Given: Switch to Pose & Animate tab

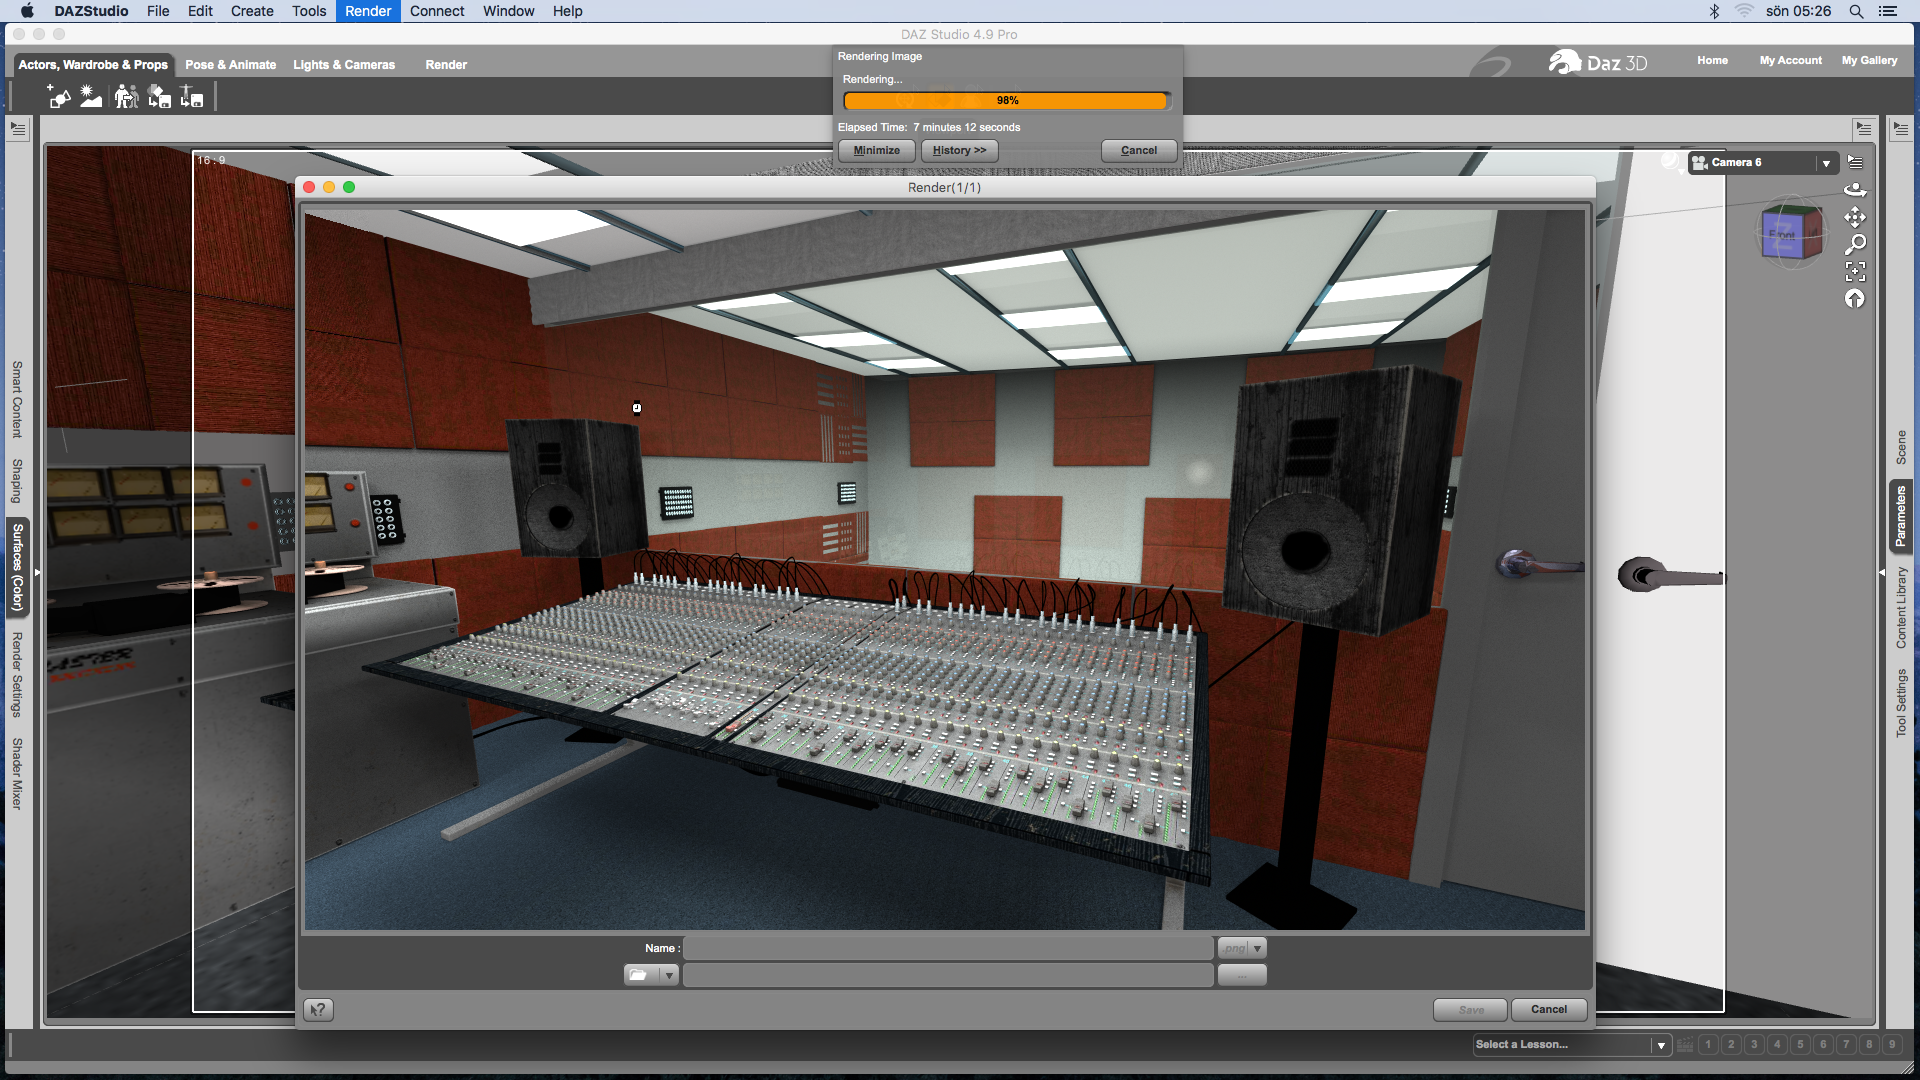Looking at the screenshot, I should [230, 65].
